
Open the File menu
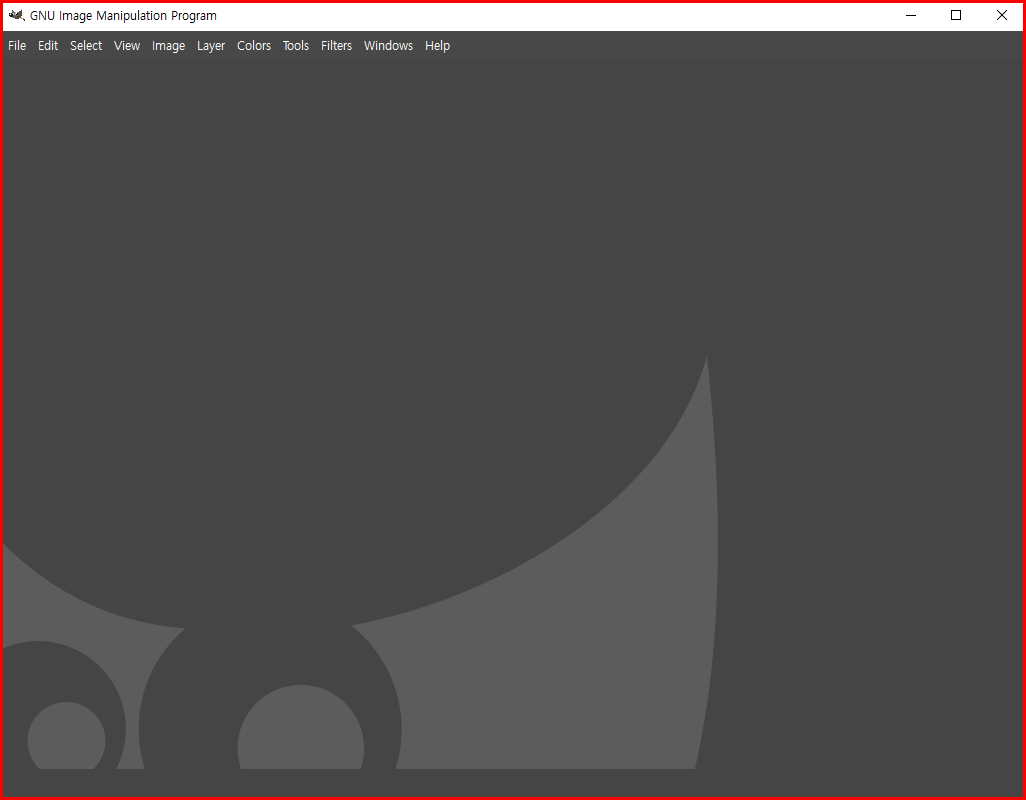[17, 46]
